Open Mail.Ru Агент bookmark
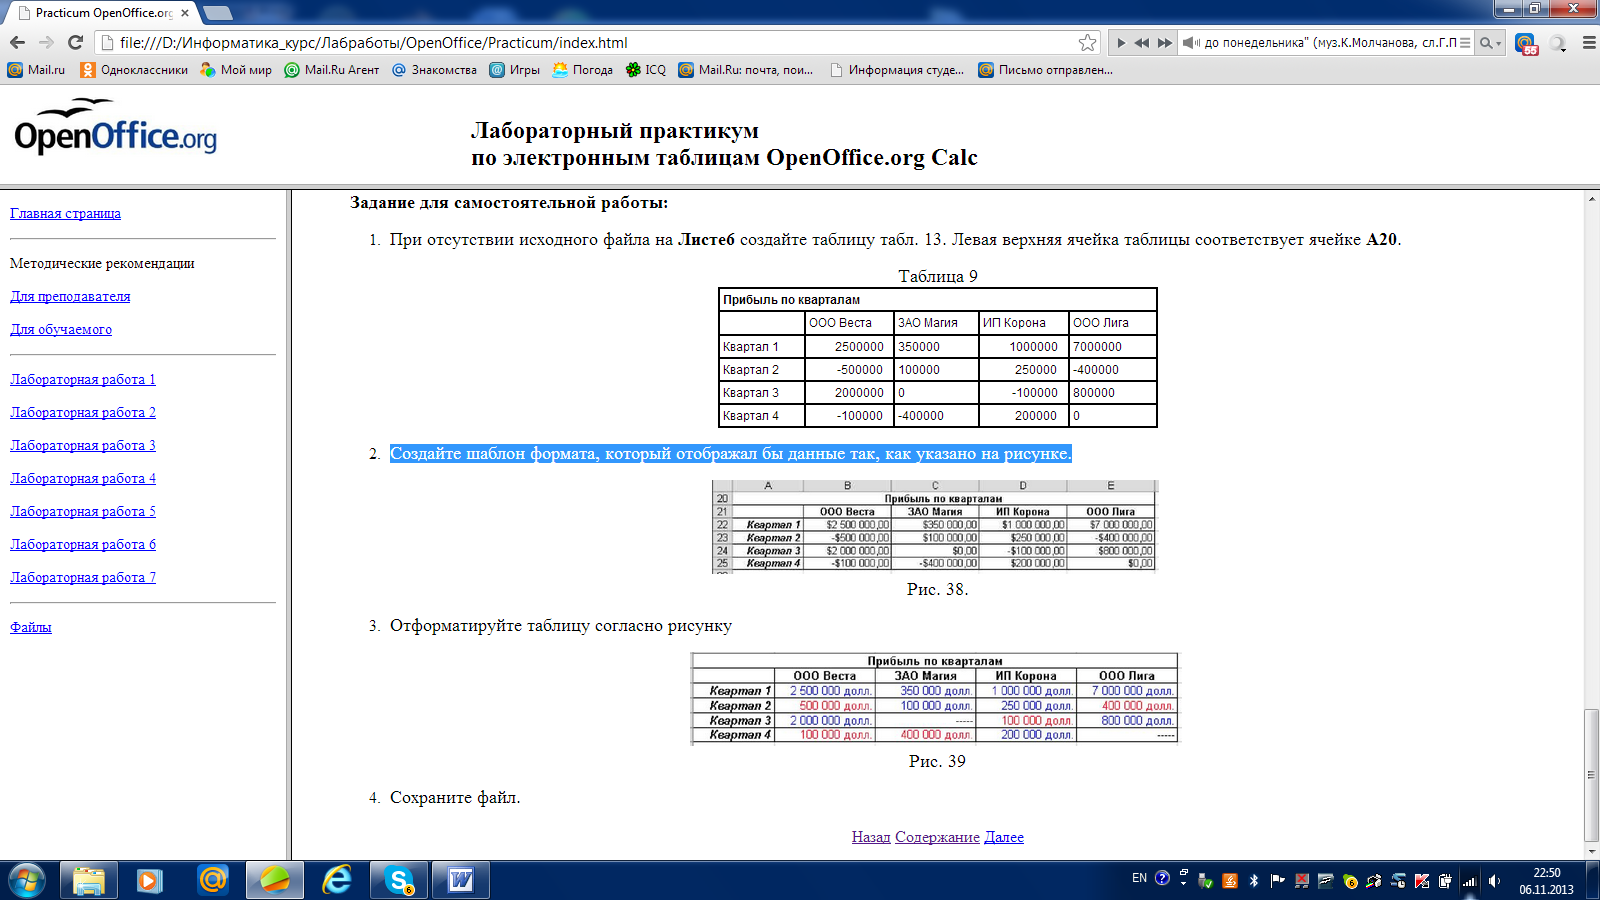Screen dimensions: 1600x900 [332, 70]
